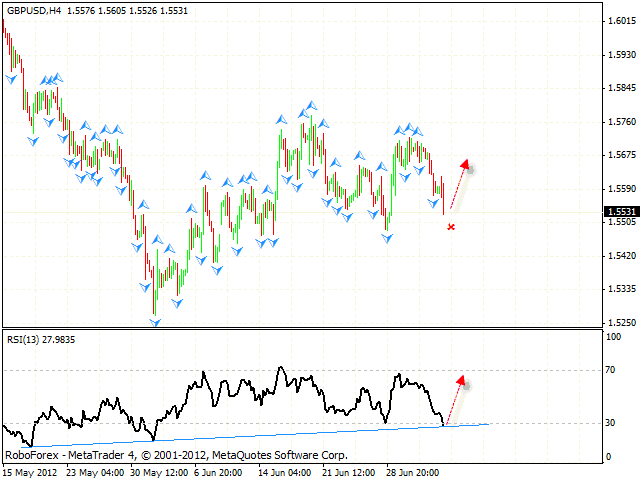Click the red X marker on price chart
This screenshot has width=640, height=480.
(x=451, y=227)
